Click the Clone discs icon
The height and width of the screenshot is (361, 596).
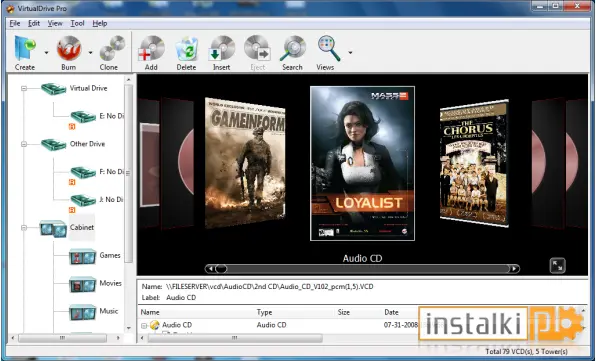(x=112, y=48)
